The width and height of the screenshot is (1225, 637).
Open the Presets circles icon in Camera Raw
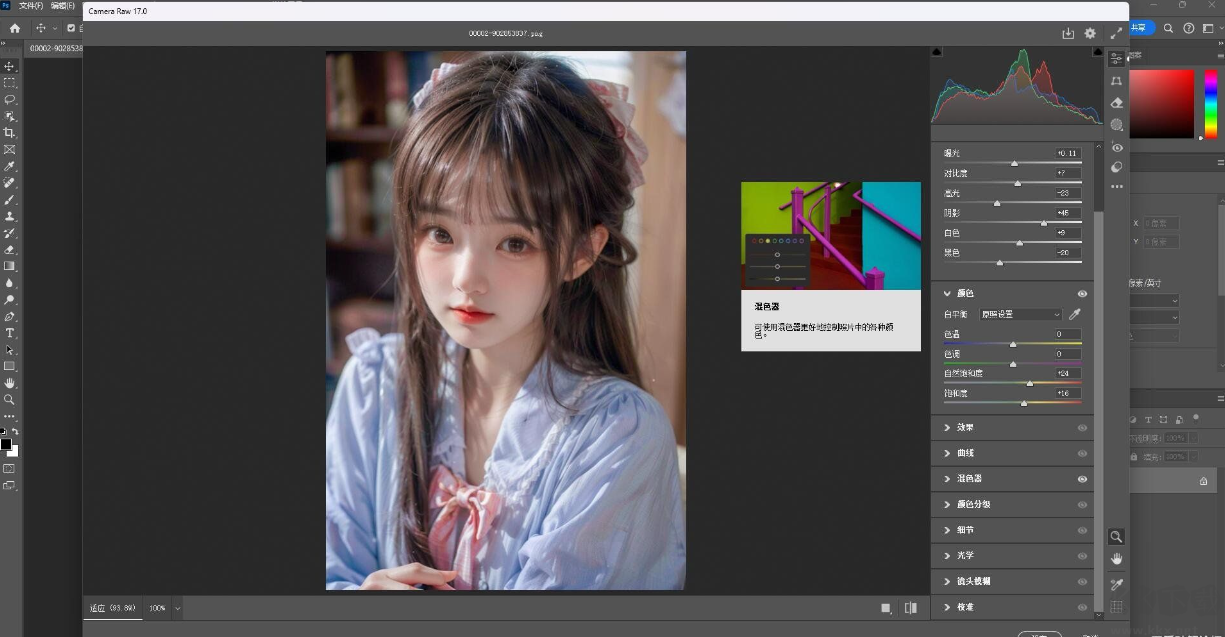pos(1116,167)
